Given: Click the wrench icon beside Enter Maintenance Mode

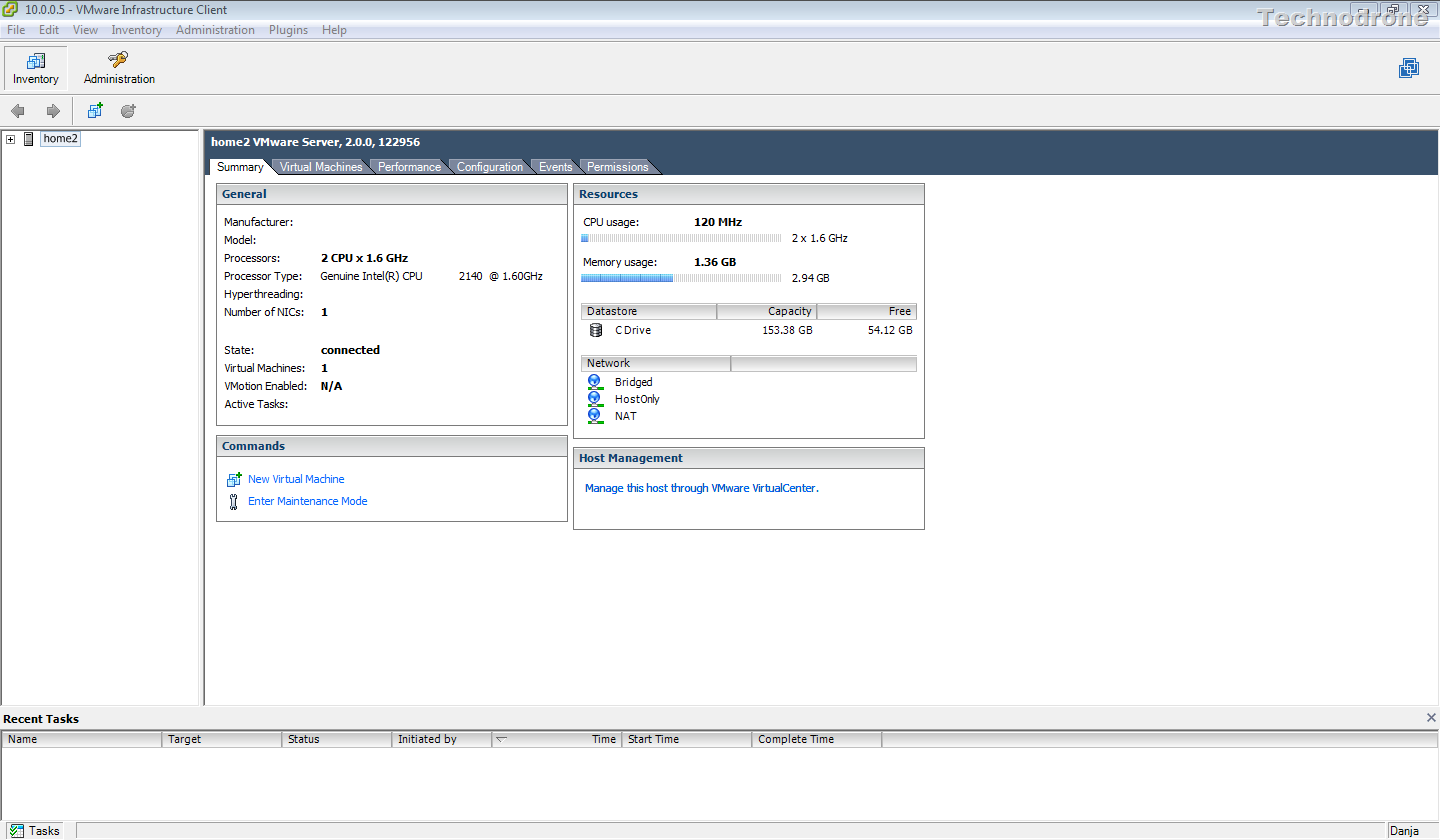Looking at the screenshot, I should (234, 501).
